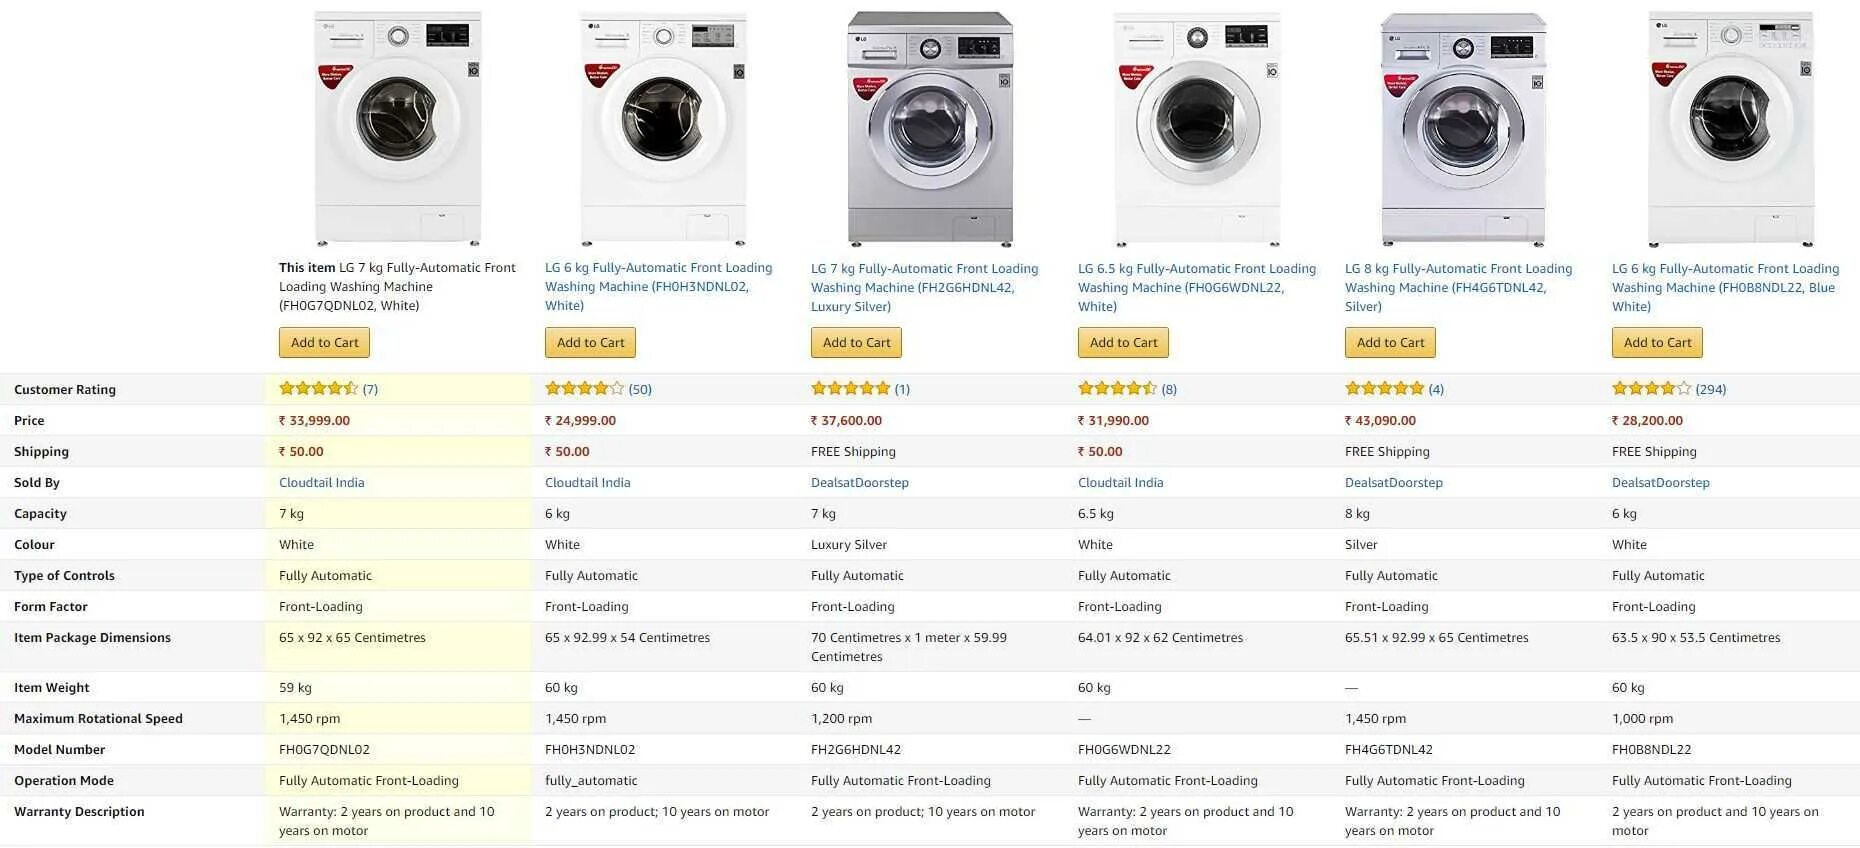Click the star rating with 50 reviews

[x=584, y=389]
